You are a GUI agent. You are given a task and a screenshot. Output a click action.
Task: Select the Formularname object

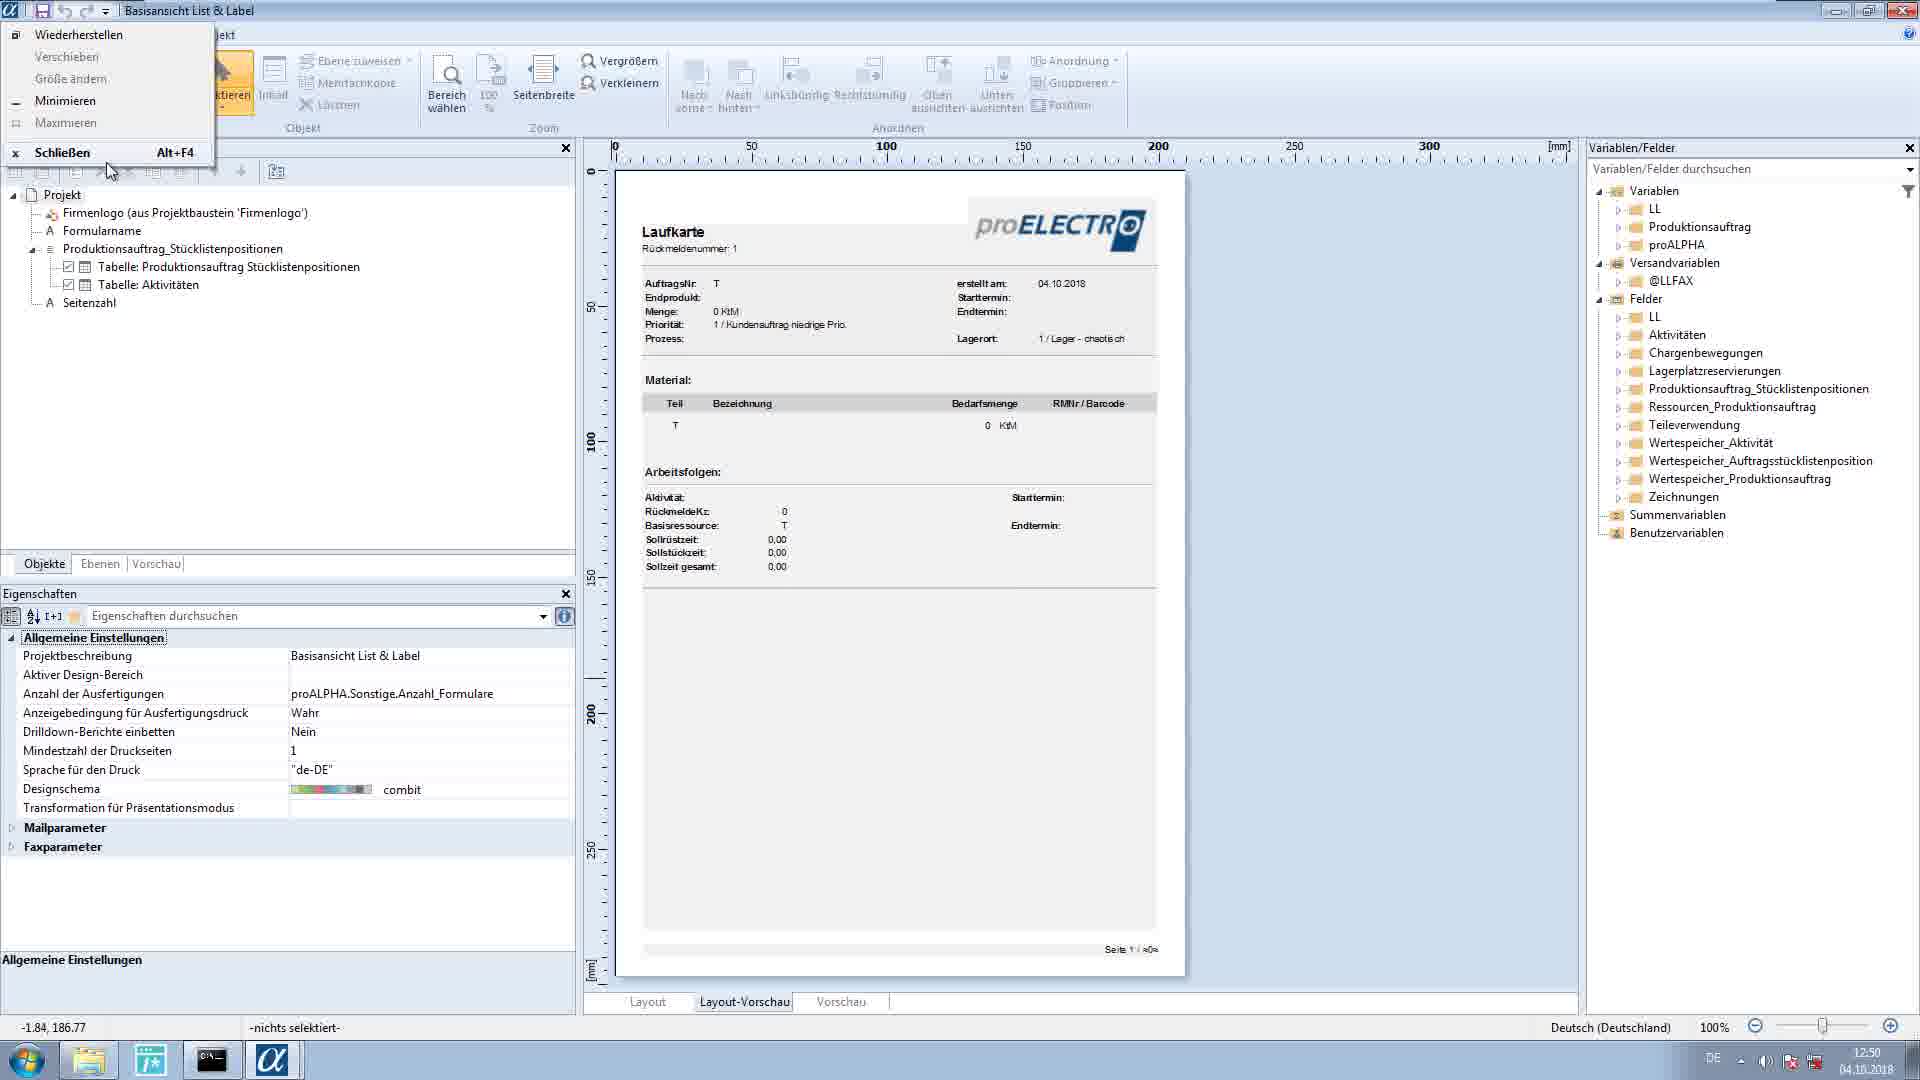coord(102,231)
